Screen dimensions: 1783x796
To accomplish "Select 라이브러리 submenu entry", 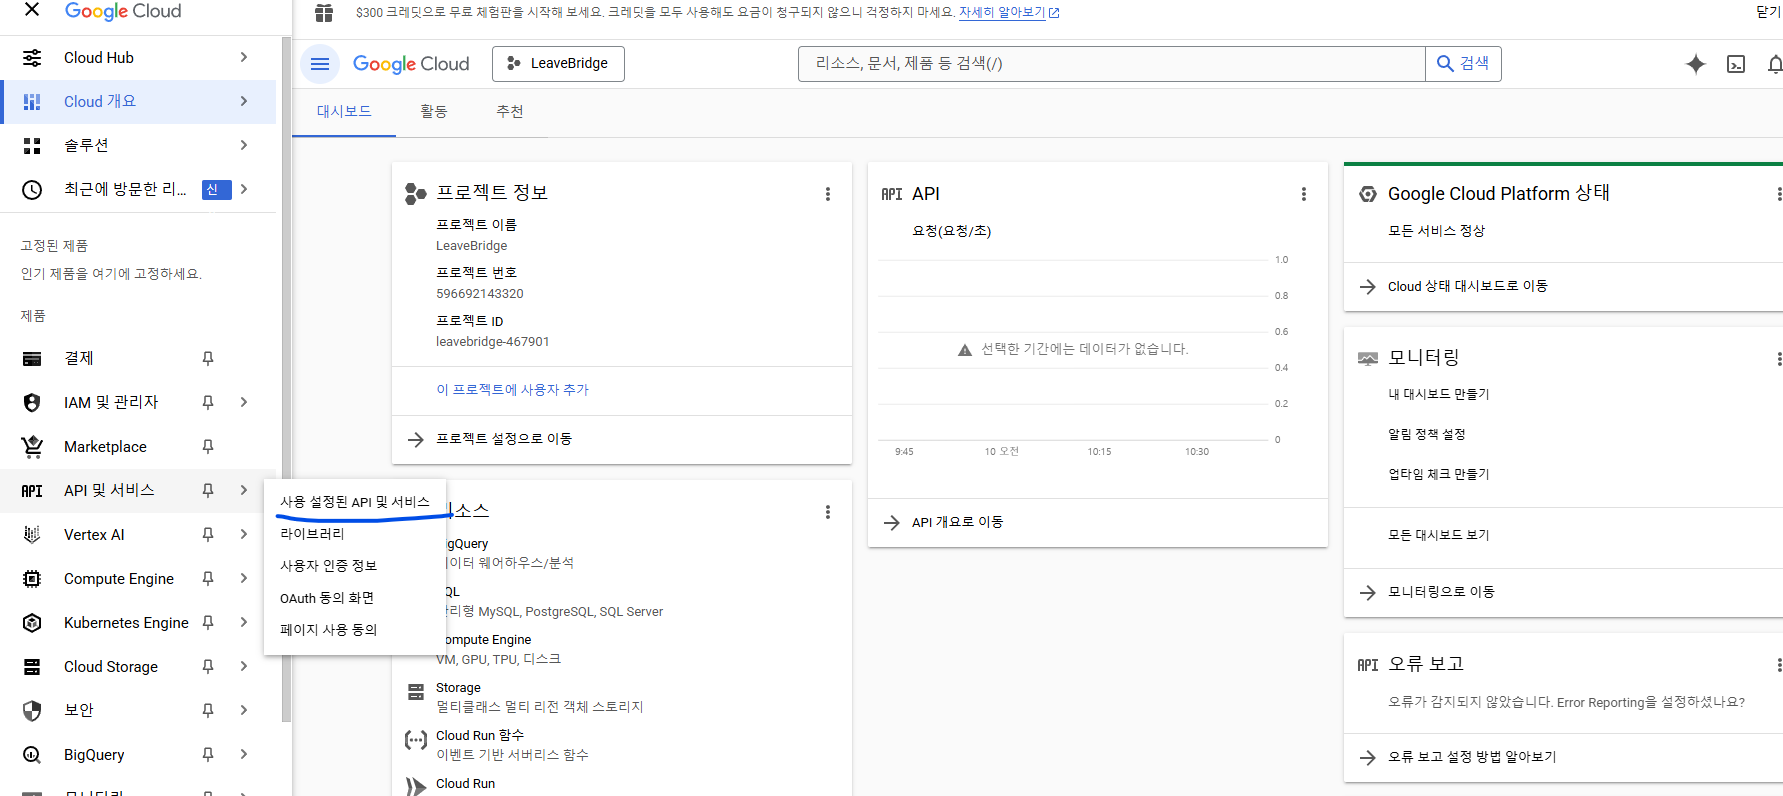I will (x=354, y=534).
